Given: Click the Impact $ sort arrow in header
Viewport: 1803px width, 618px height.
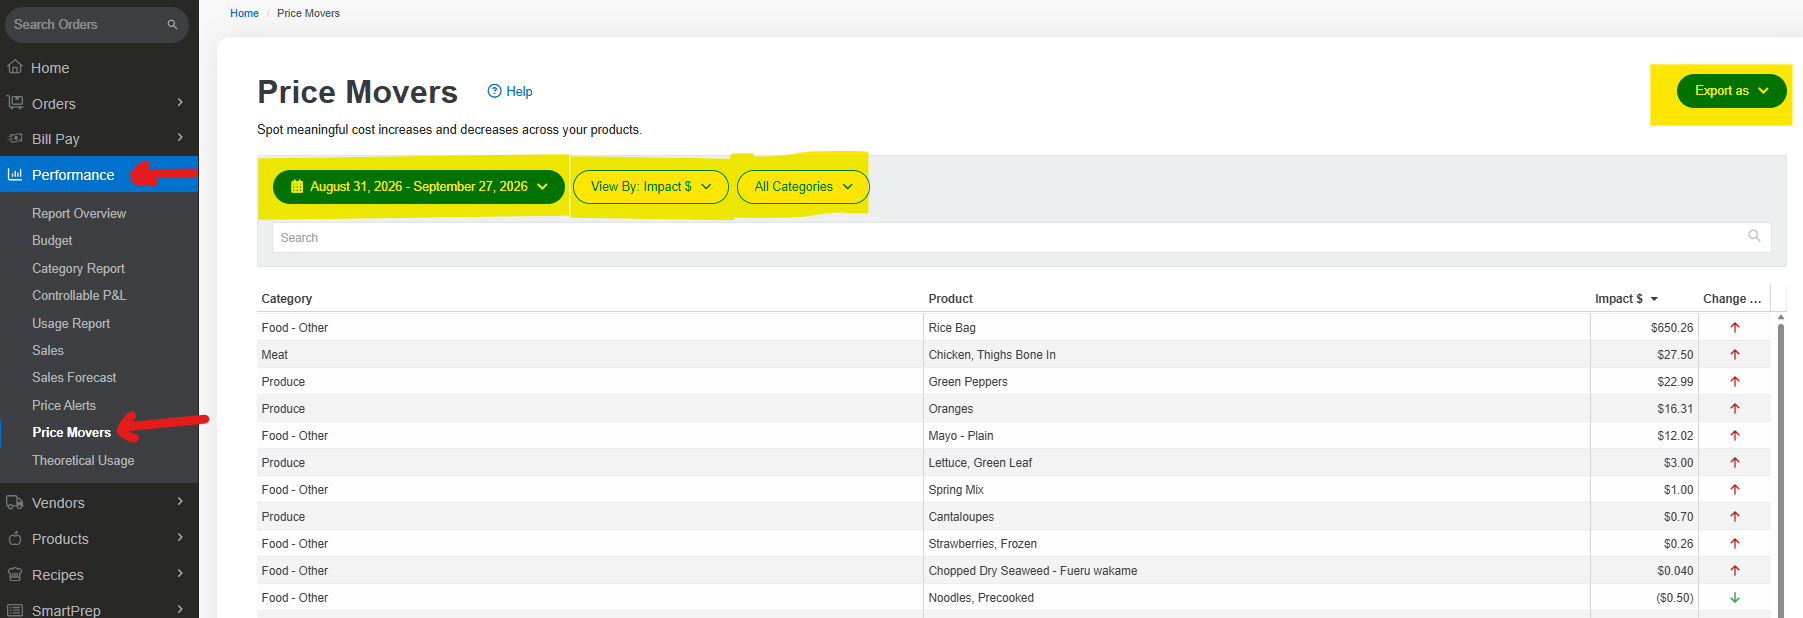Looking at the screenshot, I should [1654, 299].
